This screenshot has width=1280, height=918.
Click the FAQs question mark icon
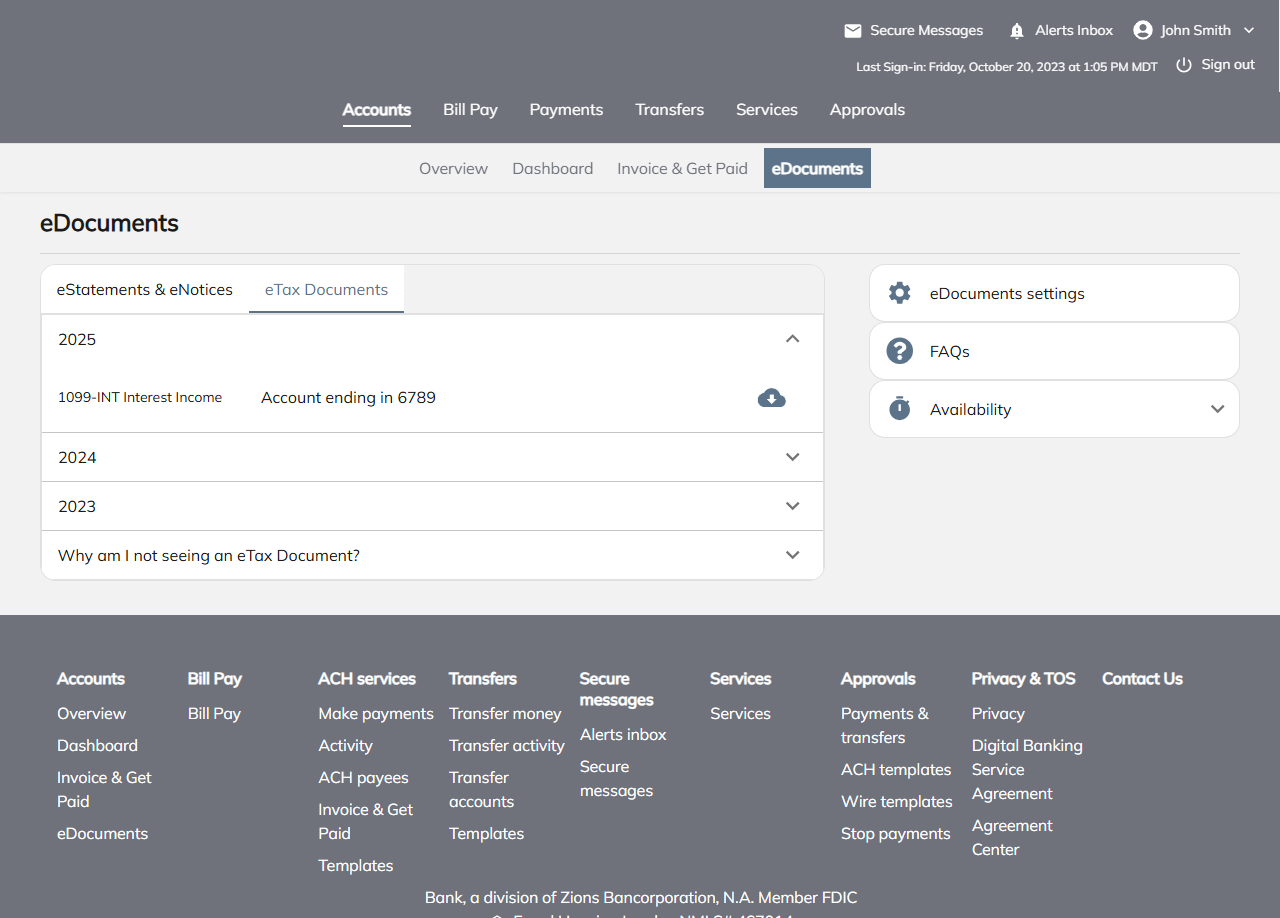tap(900, 351)
